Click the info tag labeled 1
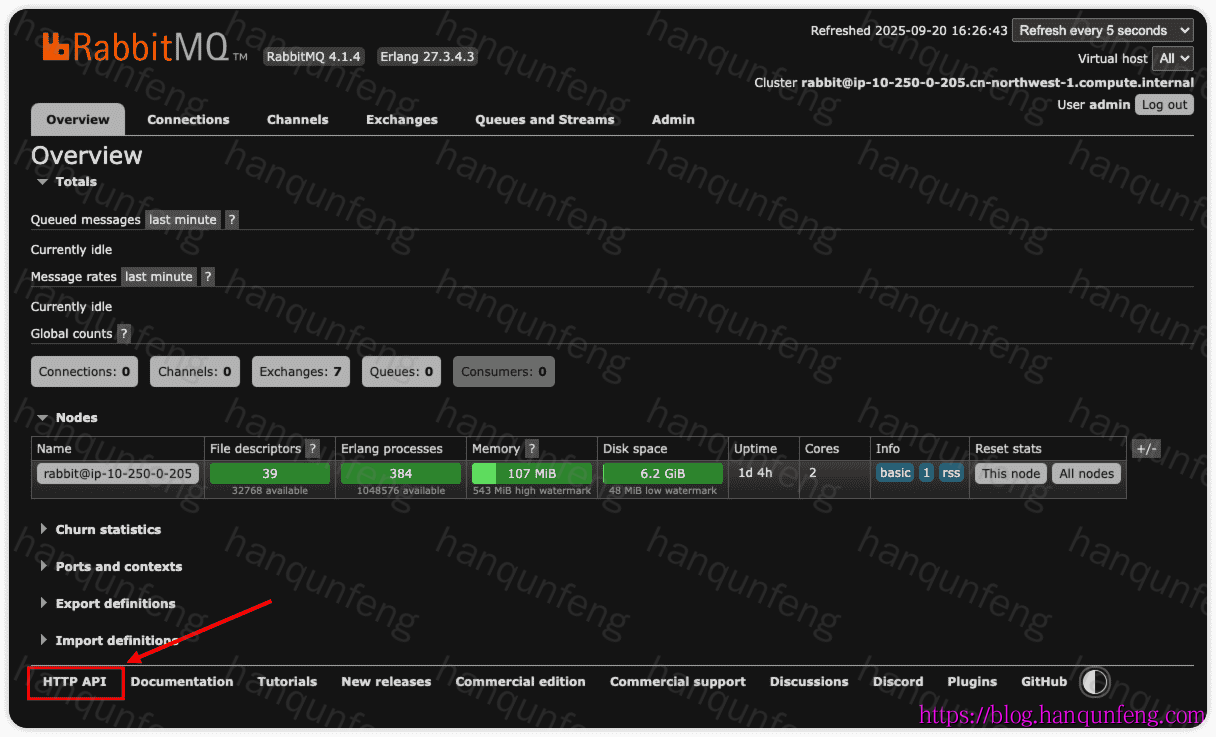The image size is (1216, 737). pos(926,474)
